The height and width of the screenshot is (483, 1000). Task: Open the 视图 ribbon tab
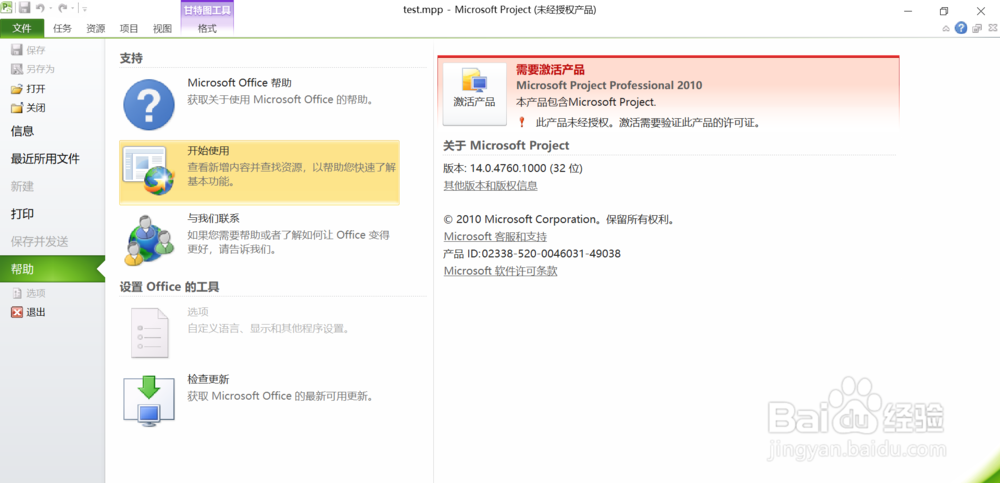pyautogui.click(x=162, y=28)
